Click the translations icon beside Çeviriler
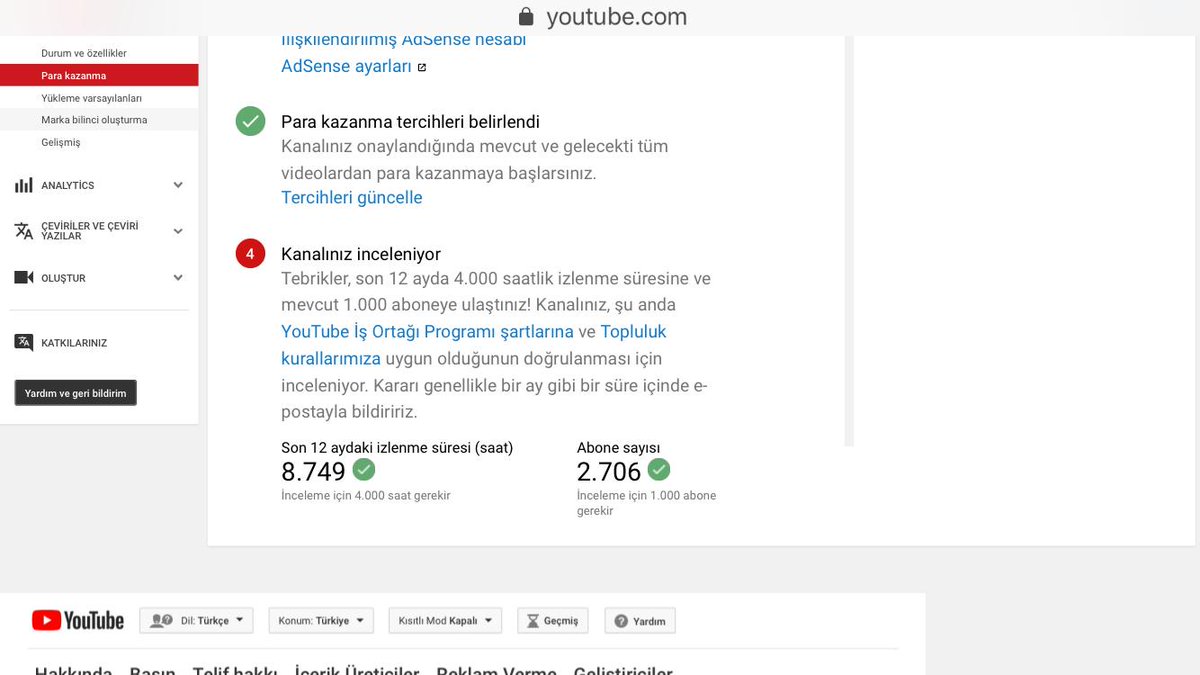 click(23, 231)
